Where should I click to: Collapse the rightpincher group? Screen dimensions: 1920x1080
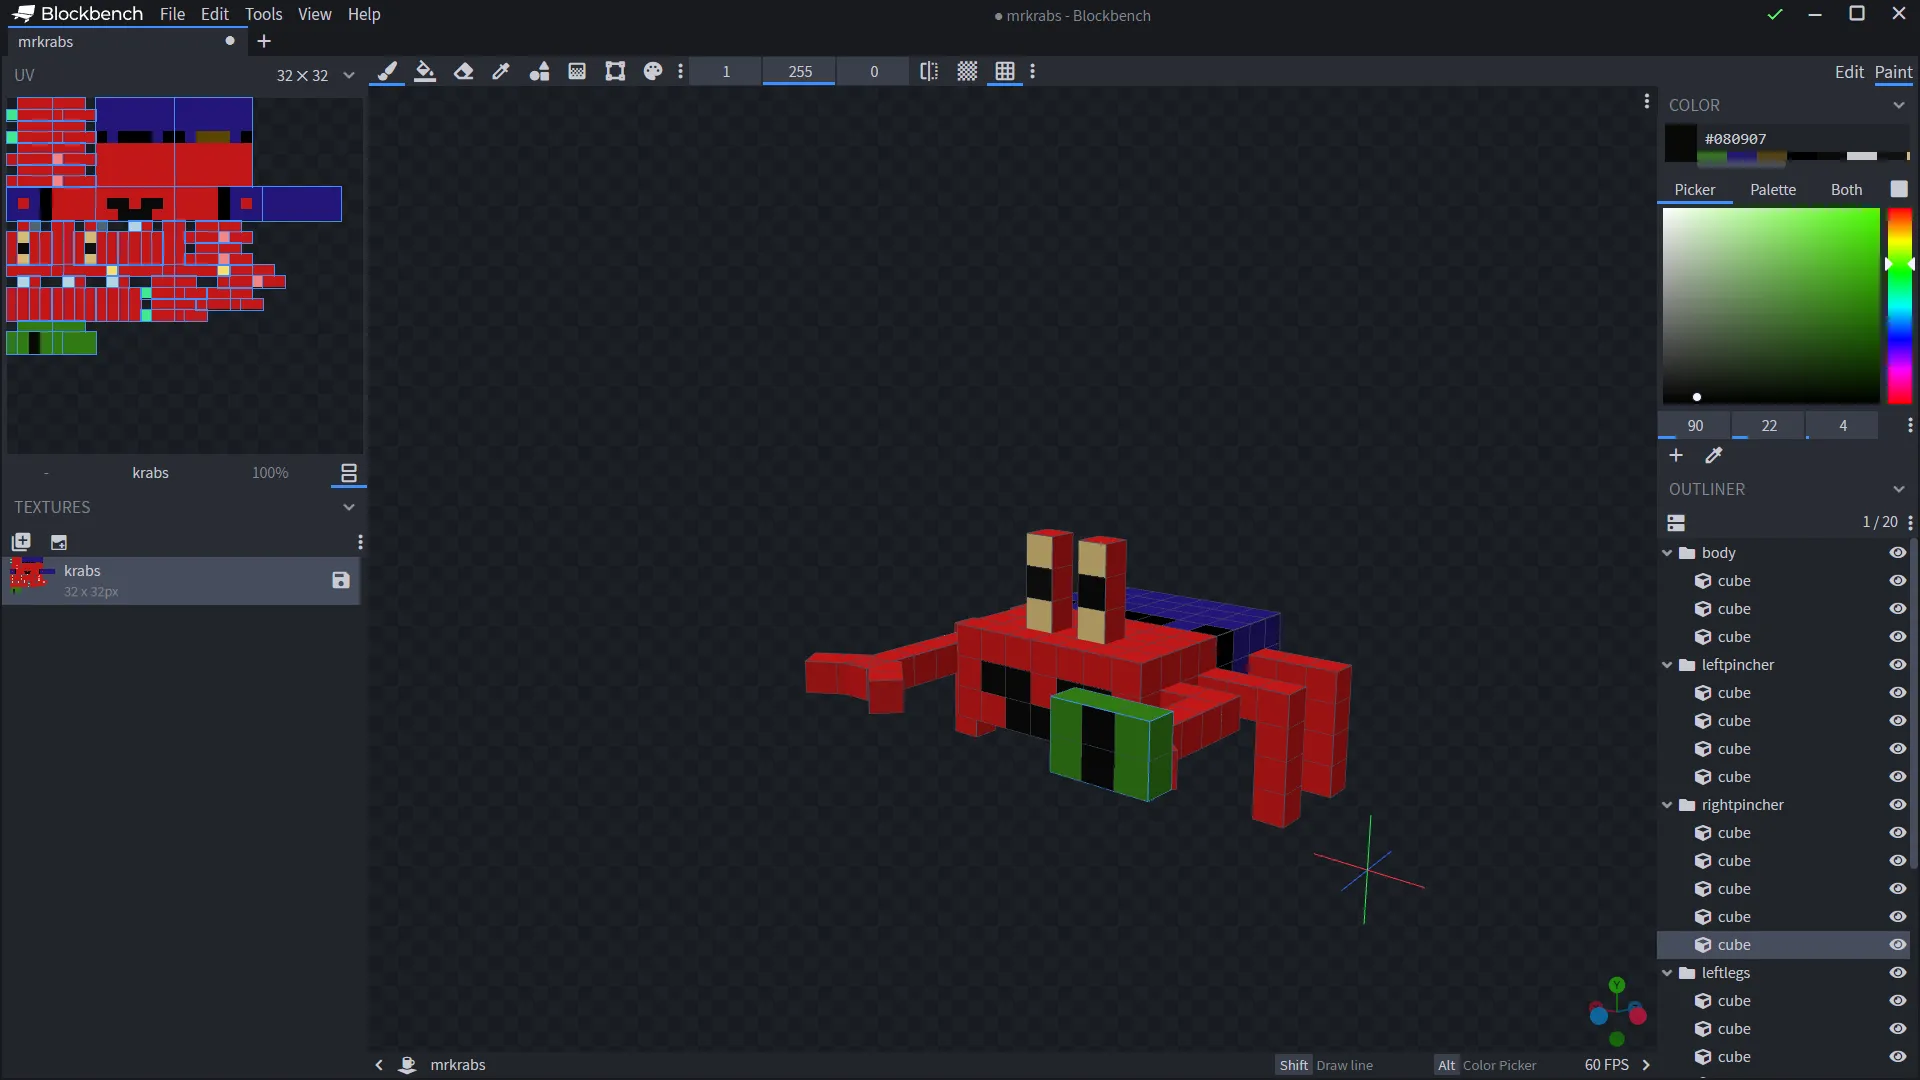point(1667,805)
